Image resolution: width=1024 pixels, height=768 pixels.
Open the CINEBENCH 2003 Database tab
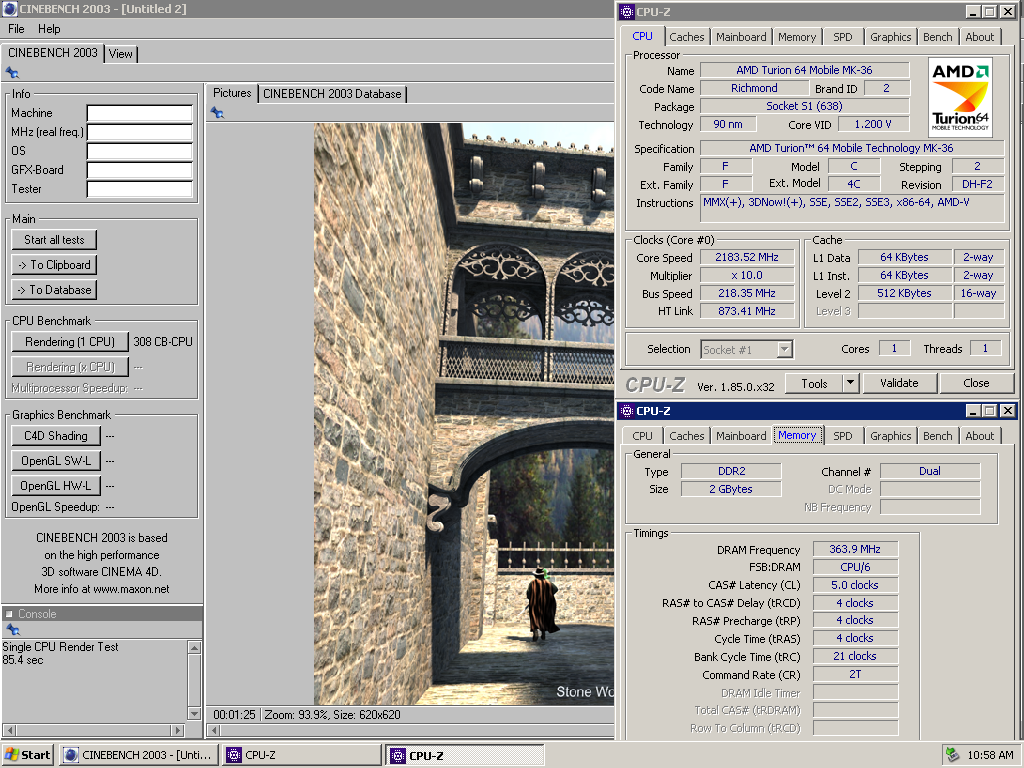coord(332,94)
